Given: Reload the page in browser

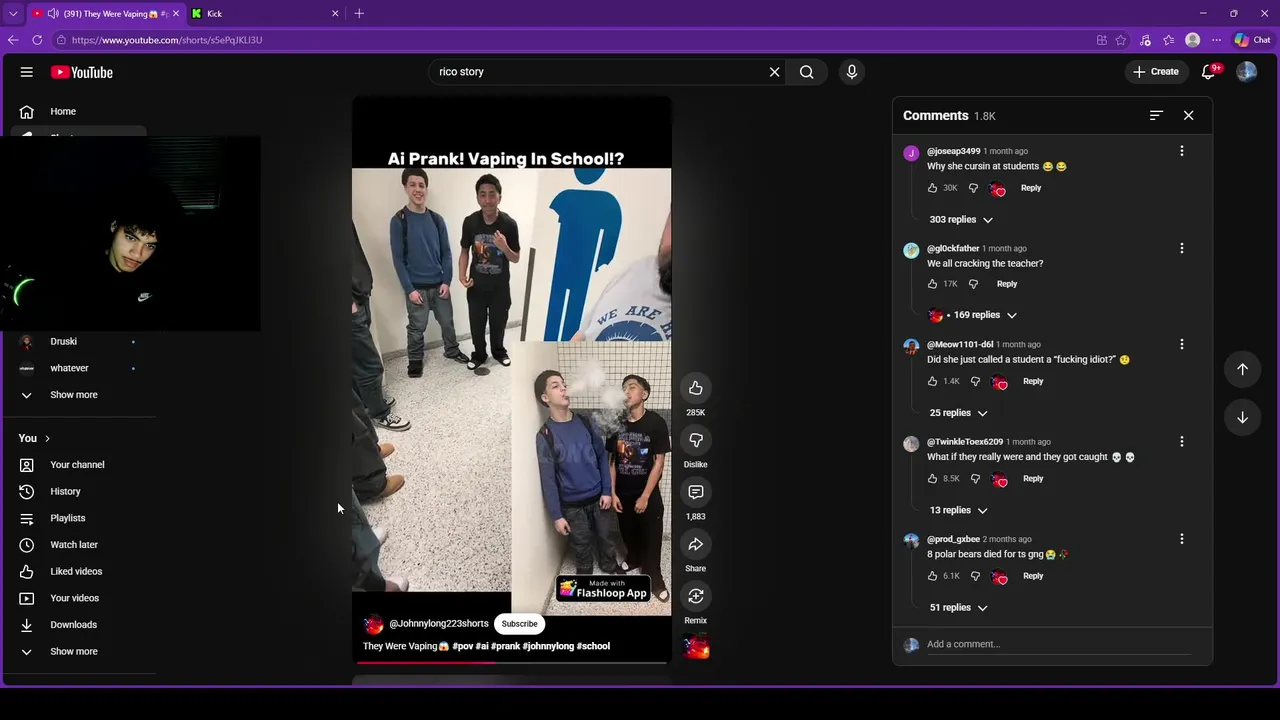Looking at the screenshot, I should 37,40.
